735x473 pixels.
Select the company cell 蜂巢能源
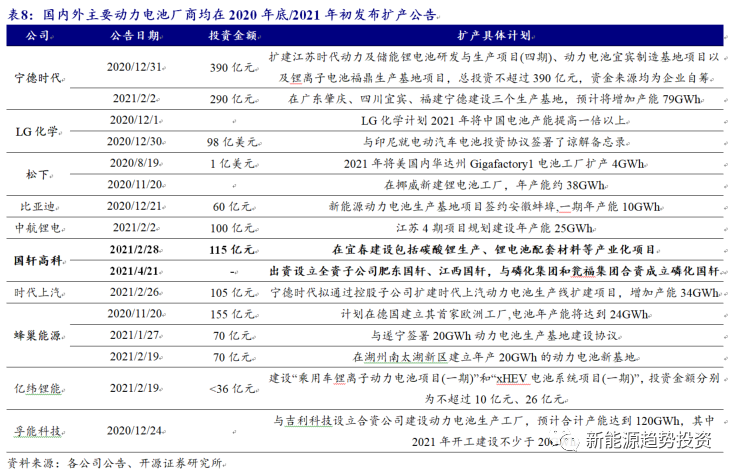[x=38, y=336]
